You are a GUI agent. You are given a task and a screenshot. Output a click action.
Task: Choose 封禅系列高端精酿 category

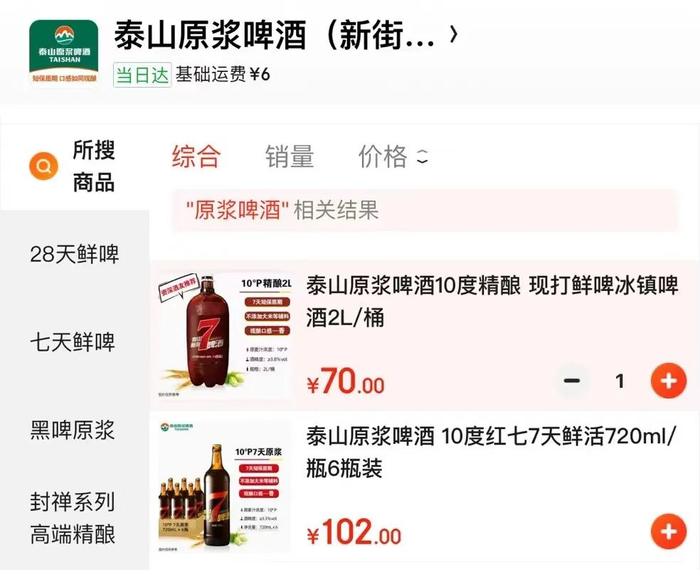click(x=73, y=518)
